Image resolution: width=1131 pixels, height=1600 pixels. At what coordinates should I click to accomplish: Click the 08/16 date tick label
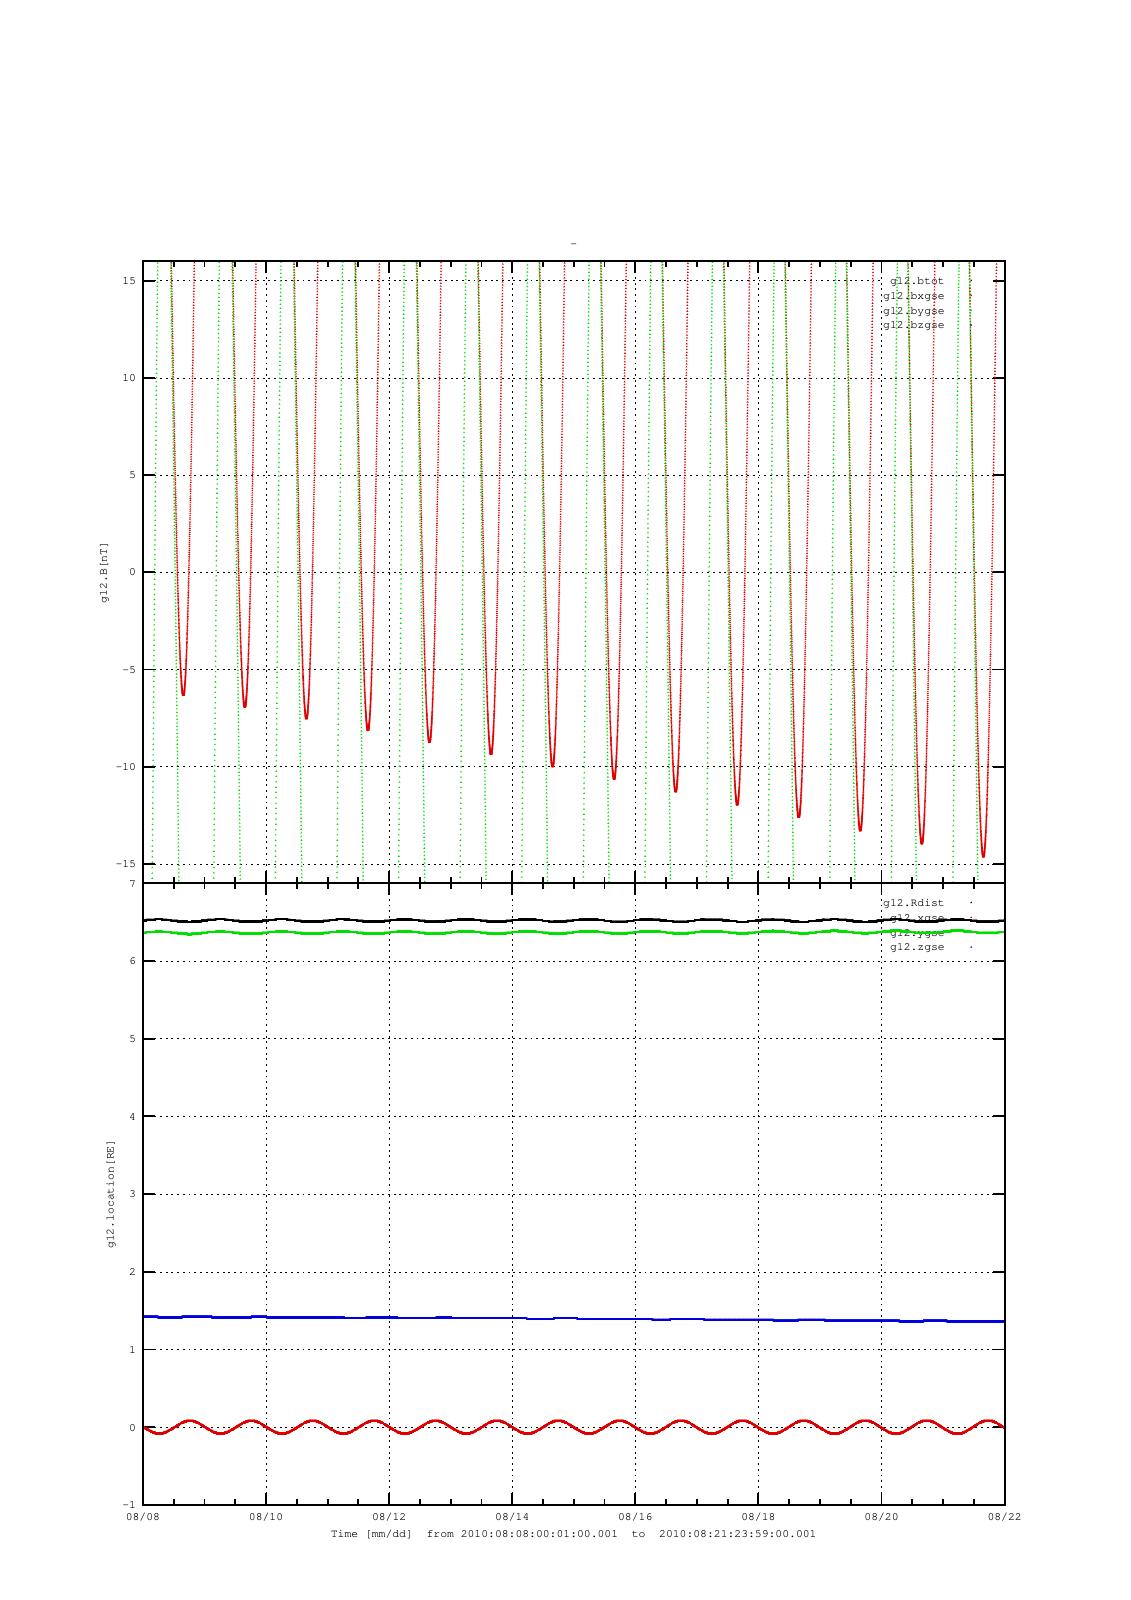point(635,1517)
